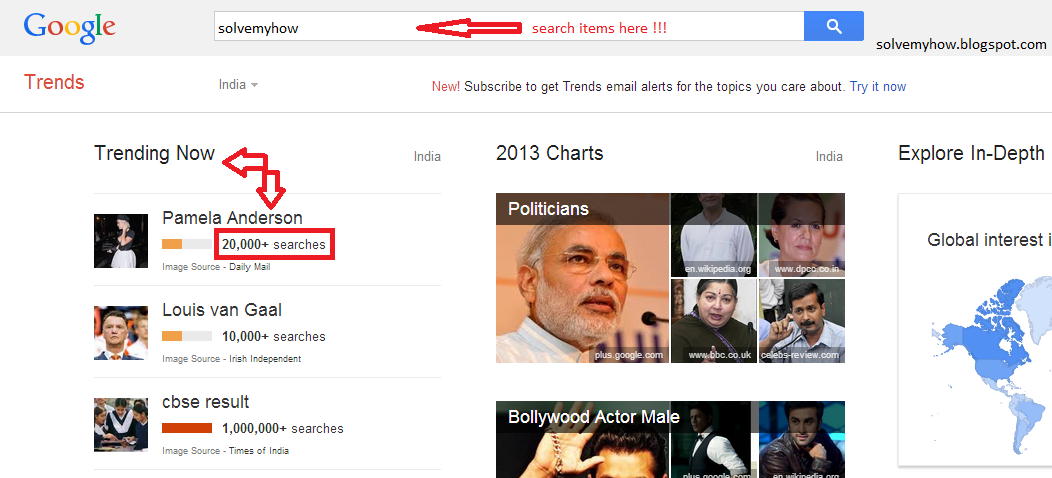This screenshot has width=1052, height=478.
Task: Click the Explore In-Depth heading
Action: [971, 154]
